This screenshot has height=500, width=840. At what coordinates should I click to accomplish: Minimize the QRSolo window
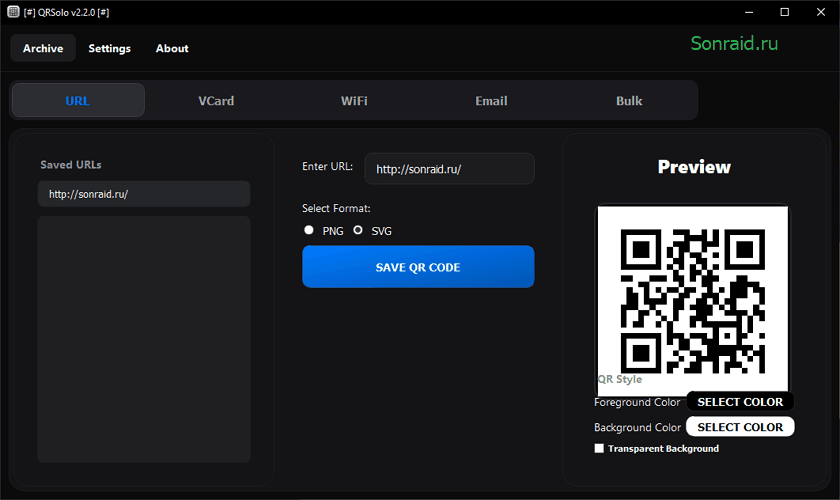[x=749, y=12]
